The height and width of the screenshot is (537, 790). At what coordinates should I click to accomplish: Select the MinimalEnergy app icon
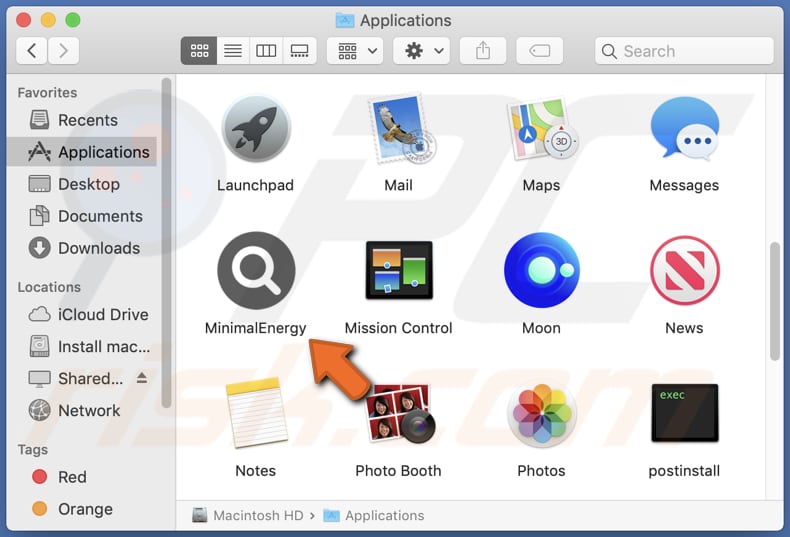[x=256, y=271]
